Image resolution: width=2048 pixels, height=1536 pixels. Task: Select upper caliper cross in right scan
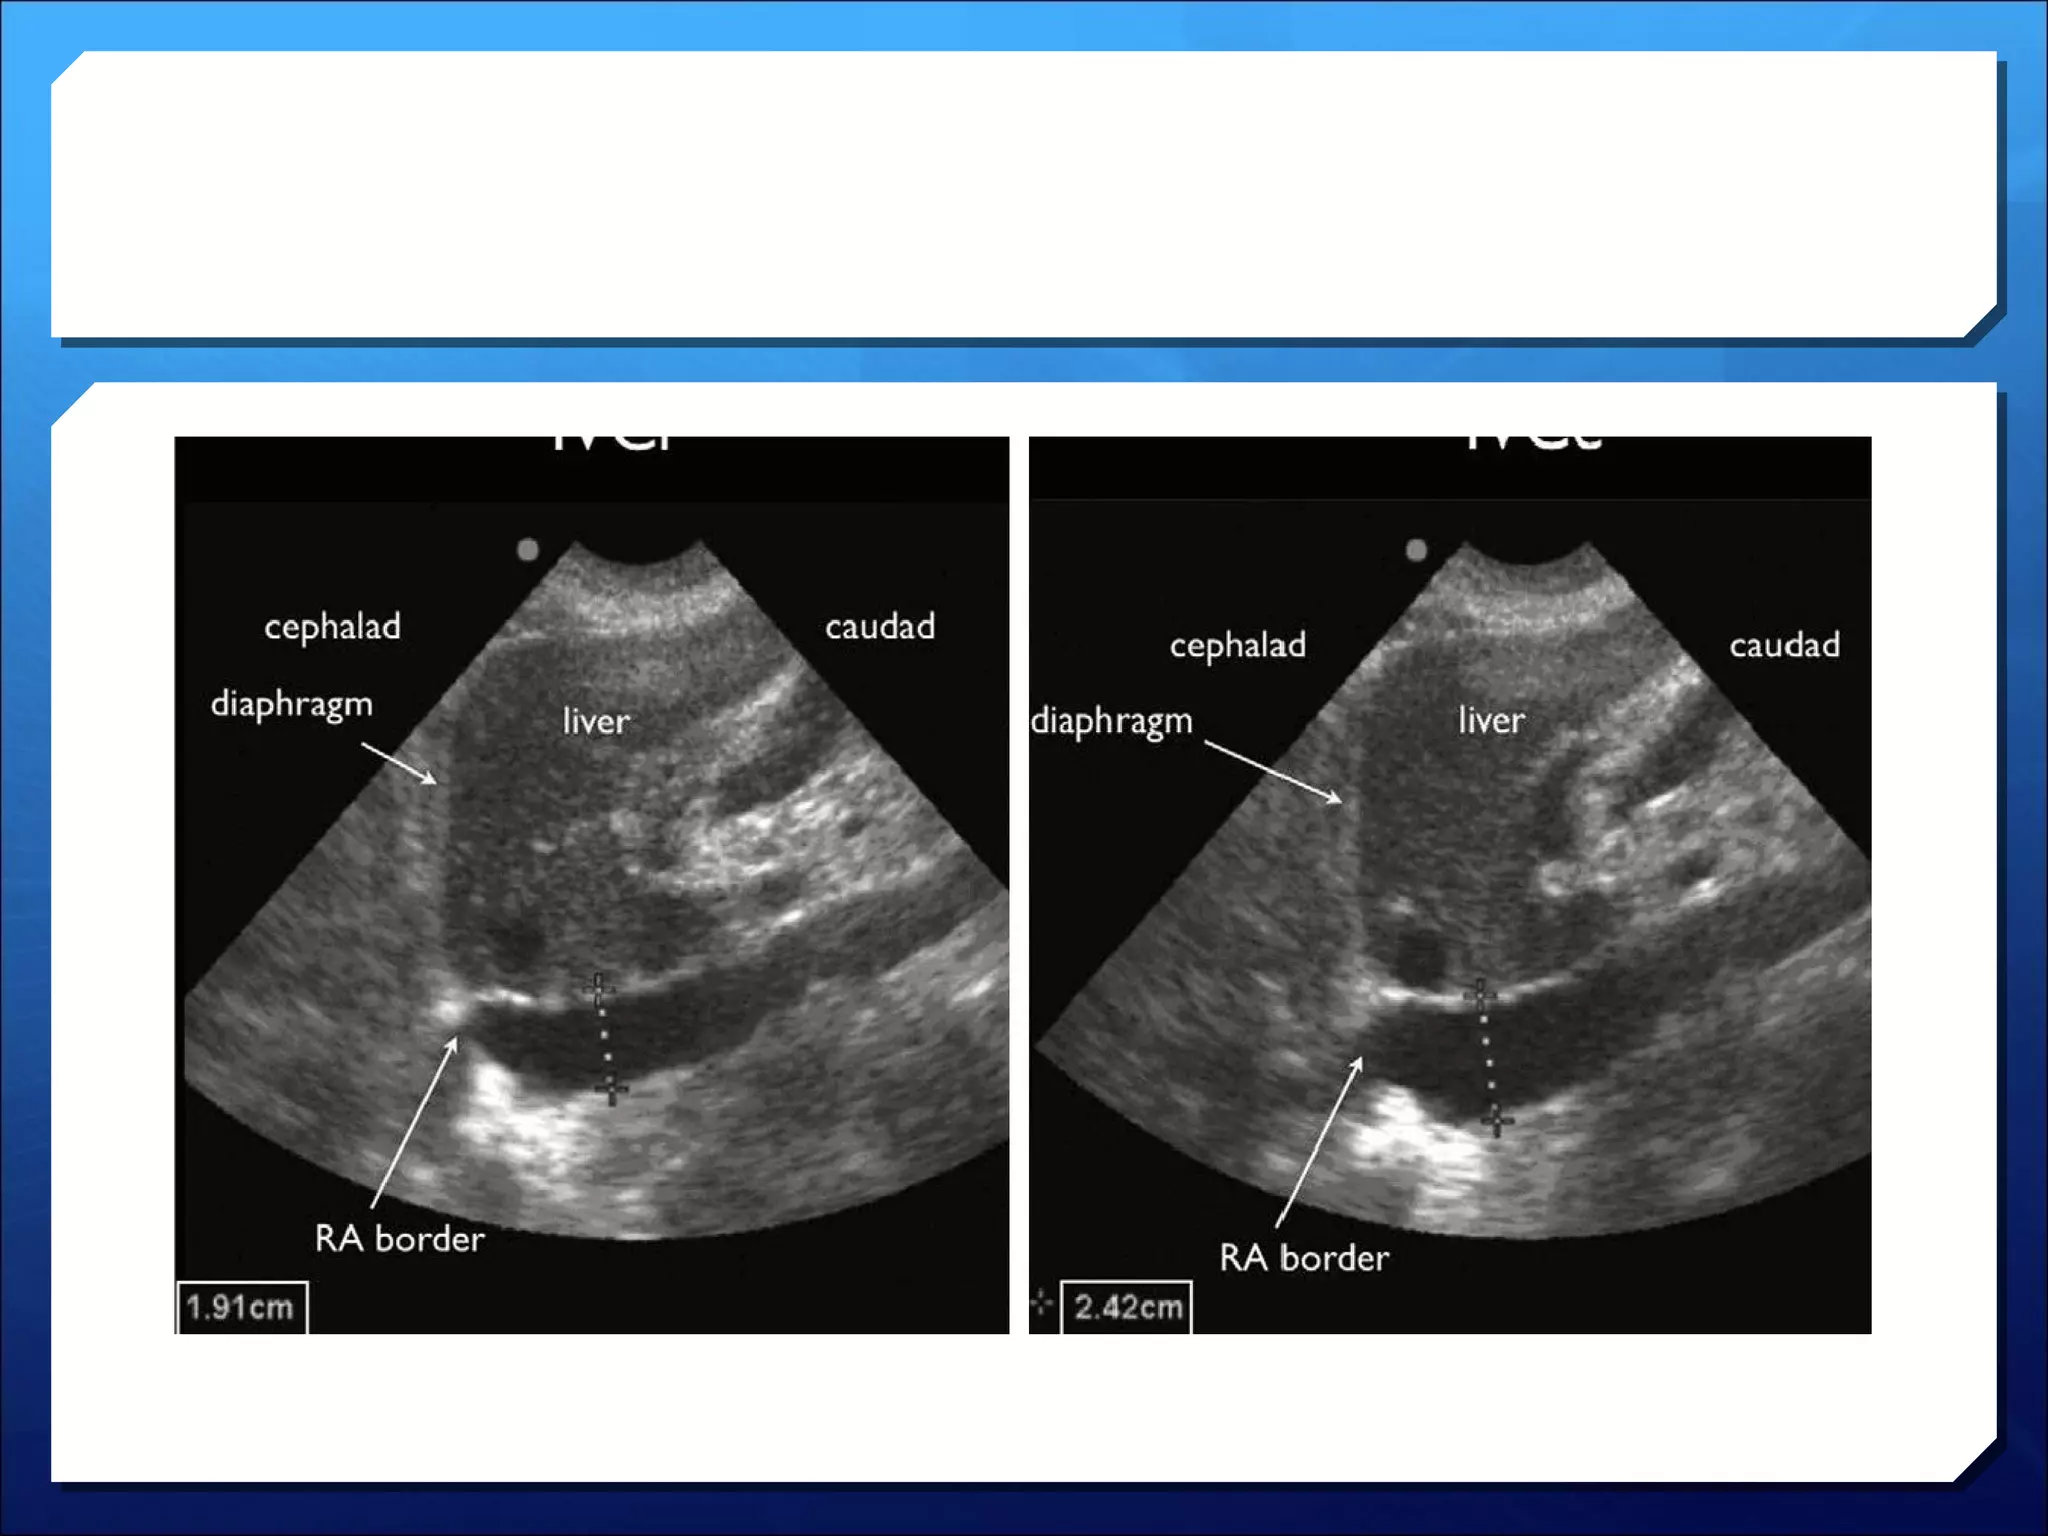[x=1480, y=994]
